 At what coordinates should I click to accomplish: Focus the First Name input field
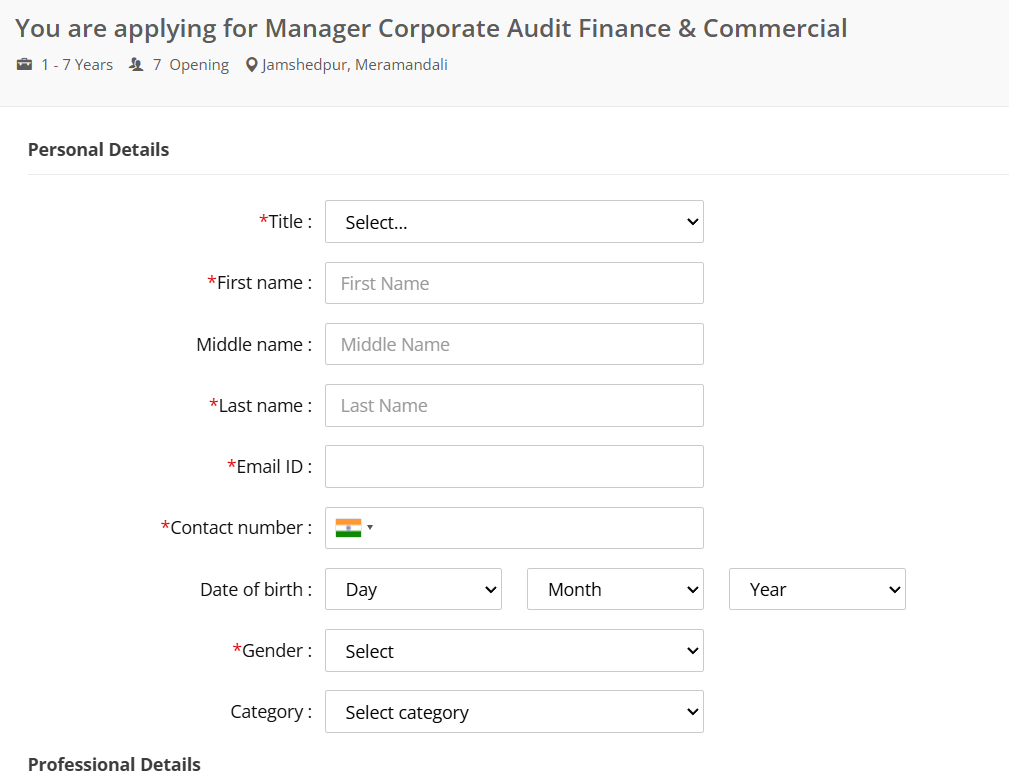514,283
